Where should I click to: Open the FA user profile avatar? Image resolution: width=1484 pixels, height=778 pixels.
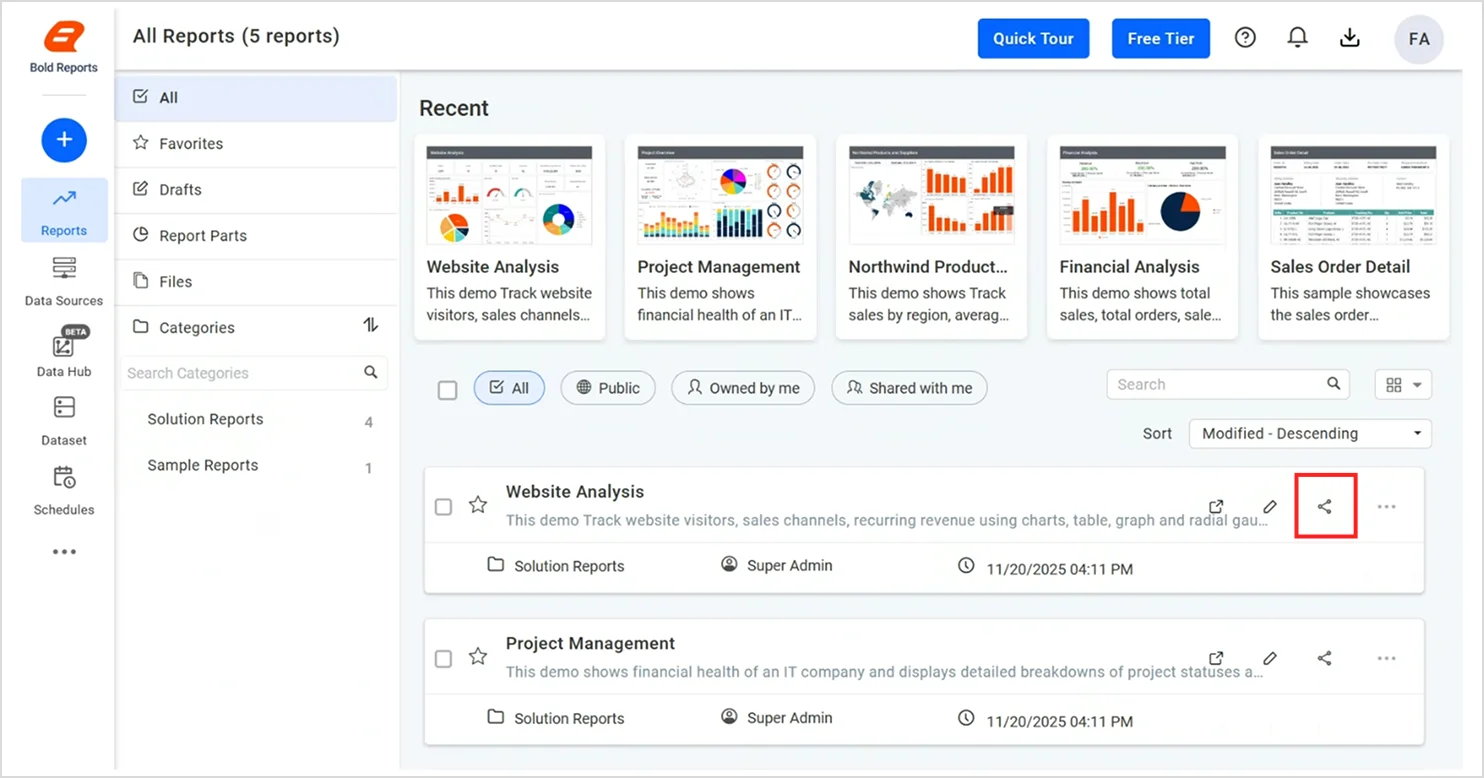pyautogui.click(x=1419, y=40)
